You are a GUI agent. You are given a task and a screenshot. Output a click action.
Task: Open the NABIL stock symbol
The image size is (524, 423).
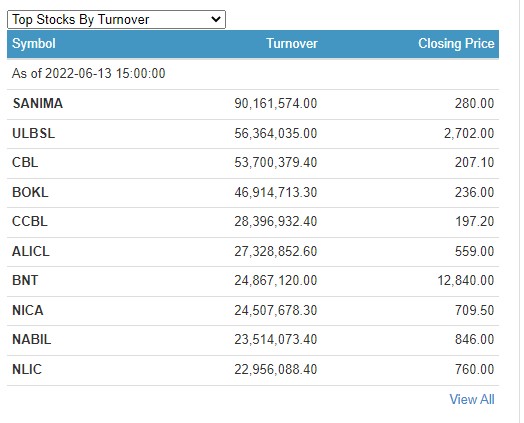click(32, 339)
